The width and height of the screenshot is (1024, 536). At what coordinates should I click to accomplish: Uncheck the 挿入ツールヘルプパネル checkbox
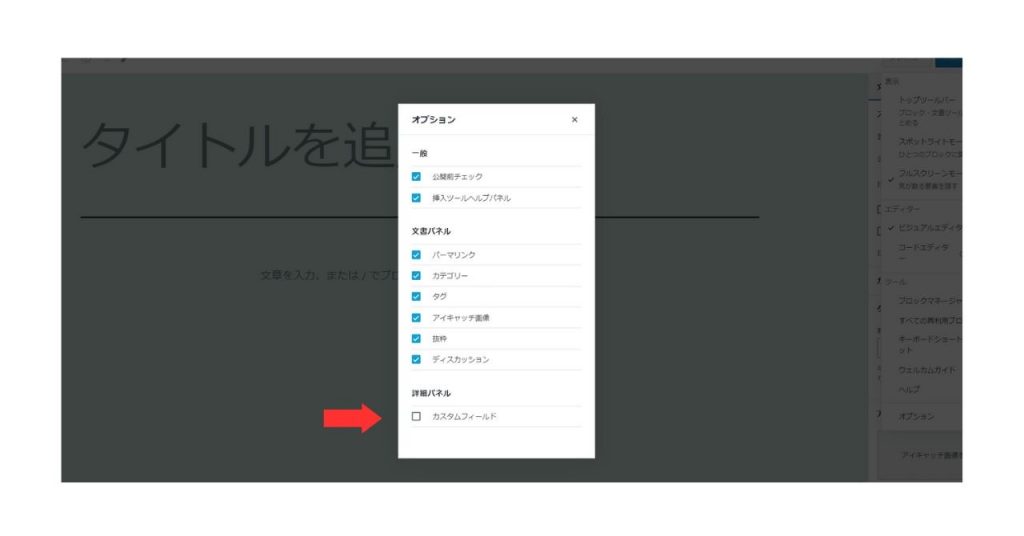click(416, 198)
